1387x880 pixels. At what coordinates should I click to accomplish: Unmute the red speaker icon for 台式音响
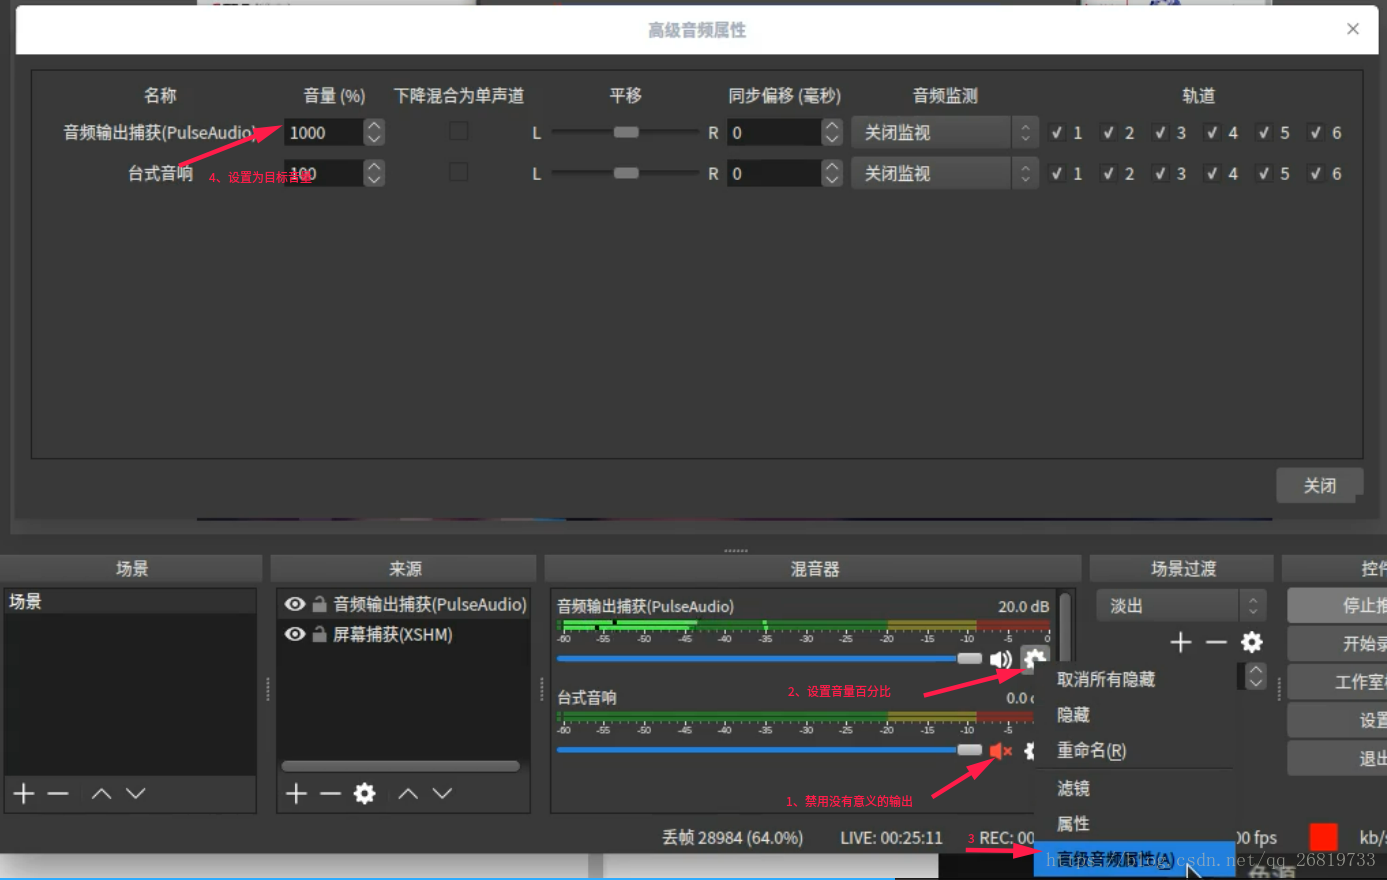(1001, 751)
